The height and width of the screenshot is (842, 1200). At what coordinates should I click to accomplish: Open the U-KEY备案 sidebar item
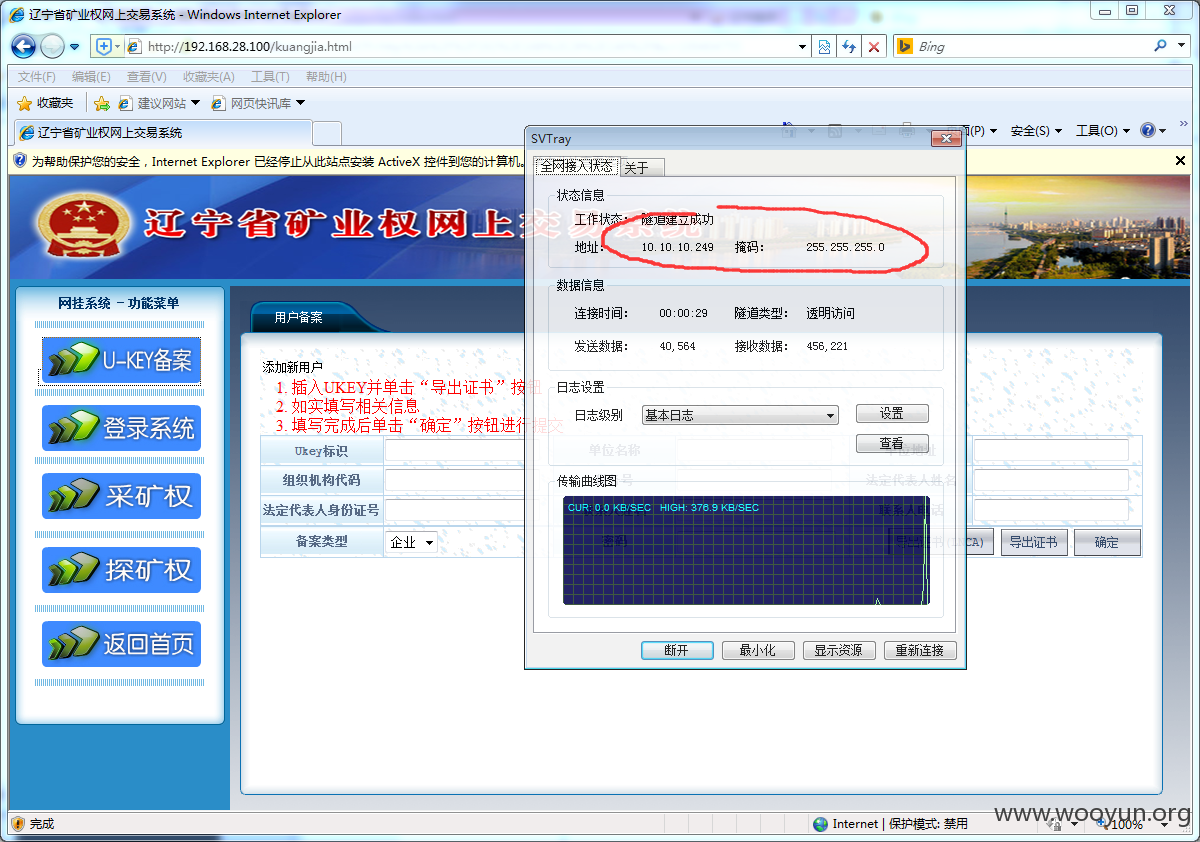click(121, 361)
